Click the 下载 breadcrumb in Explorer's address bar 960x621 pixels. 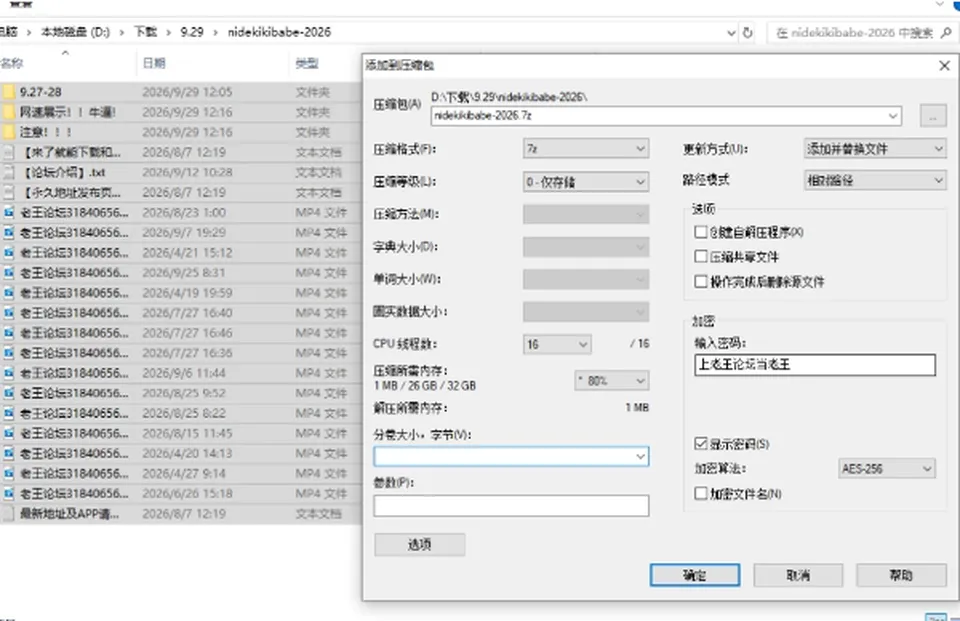tap(146, 32)
